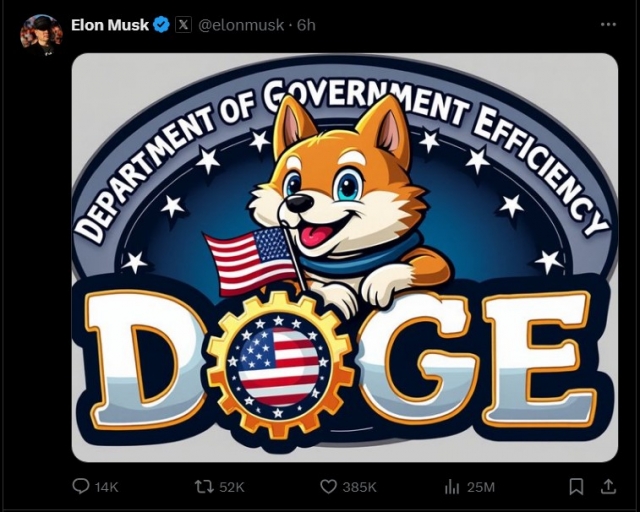This screenshot has width=640, height=512.
Task: Click the X affiliation badge icon
Action: coord(184,25)
